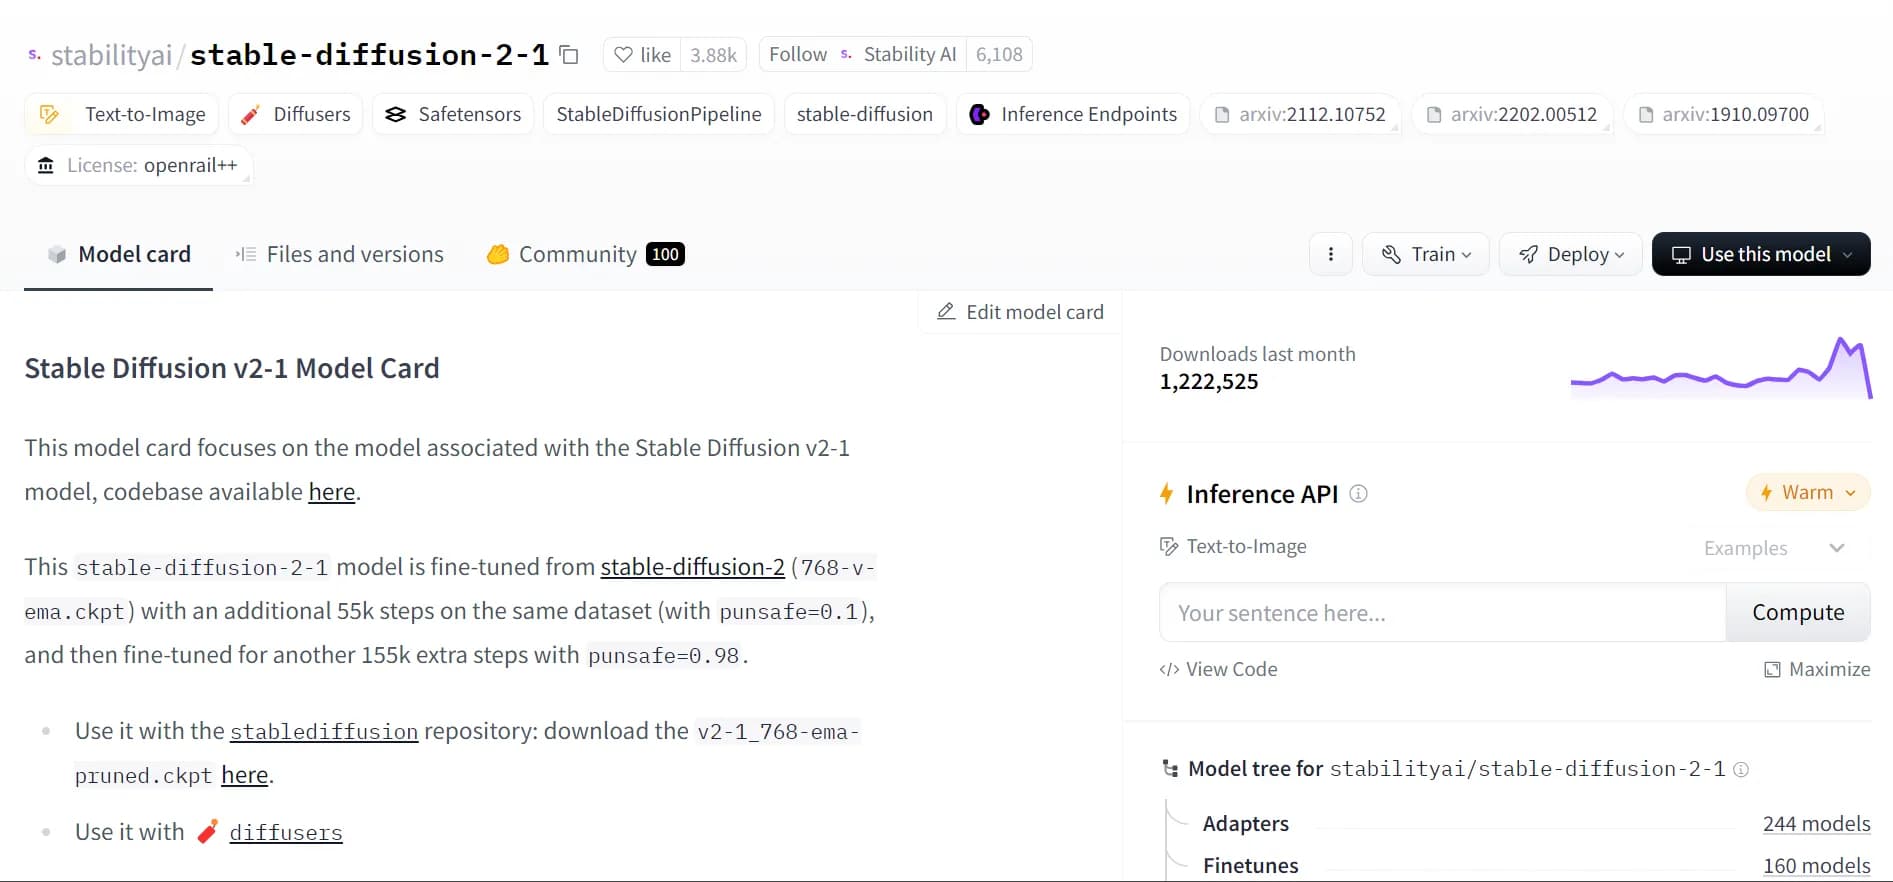Switch to the Community tab

pyautogui.click(x=585, y=254)
